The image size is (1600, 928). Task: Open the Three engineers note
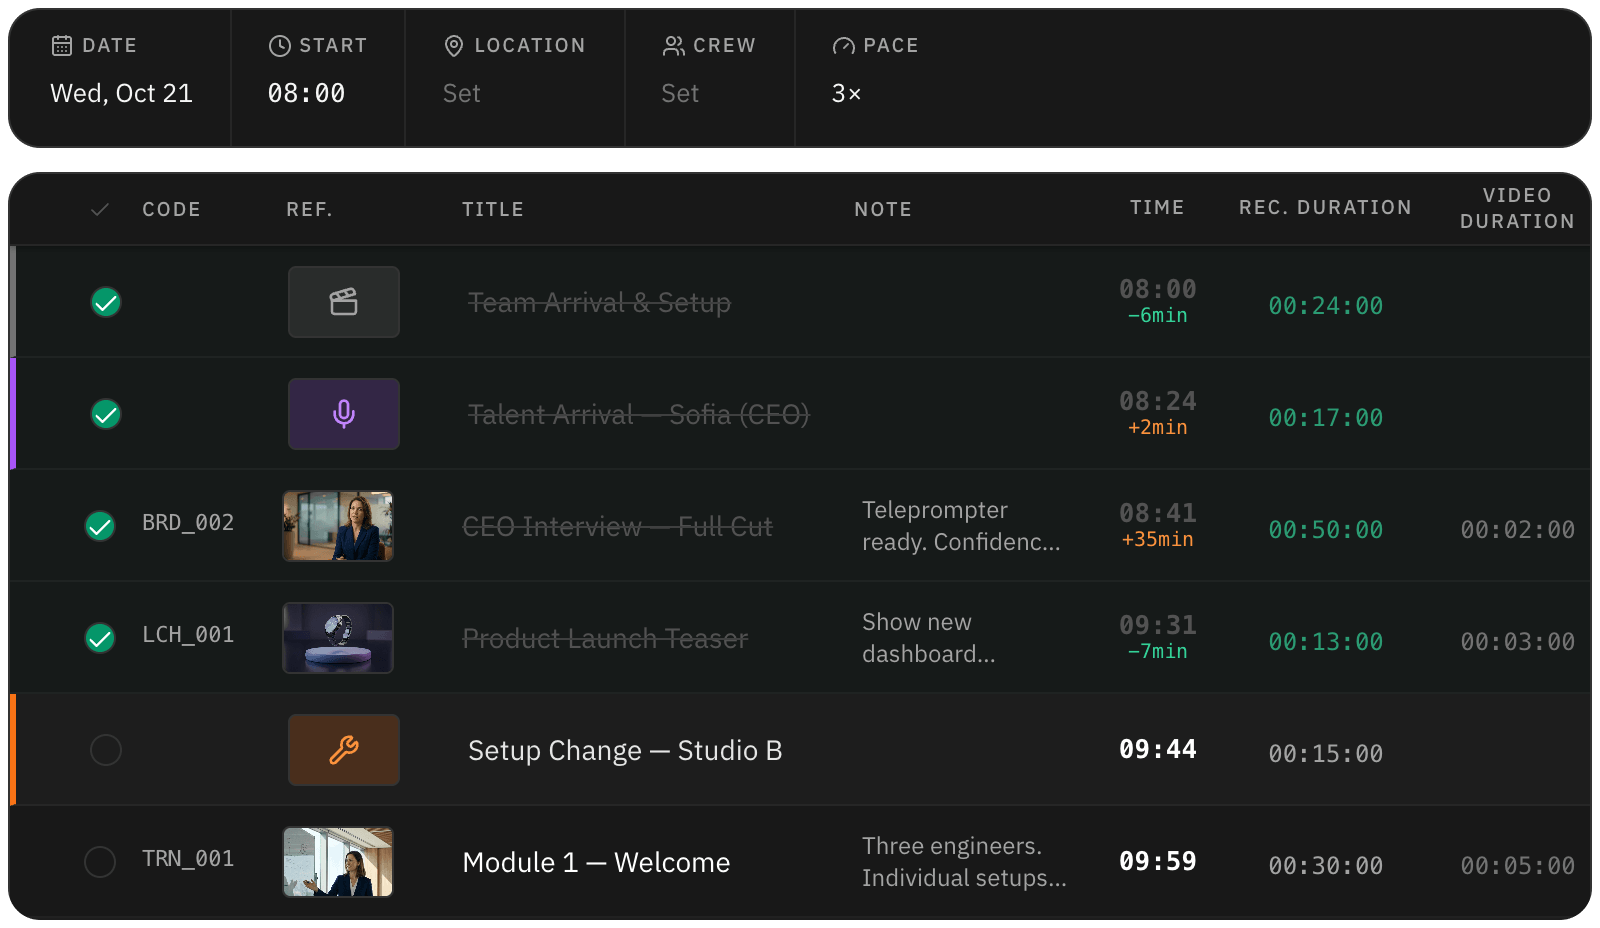(x=964, y=862)
